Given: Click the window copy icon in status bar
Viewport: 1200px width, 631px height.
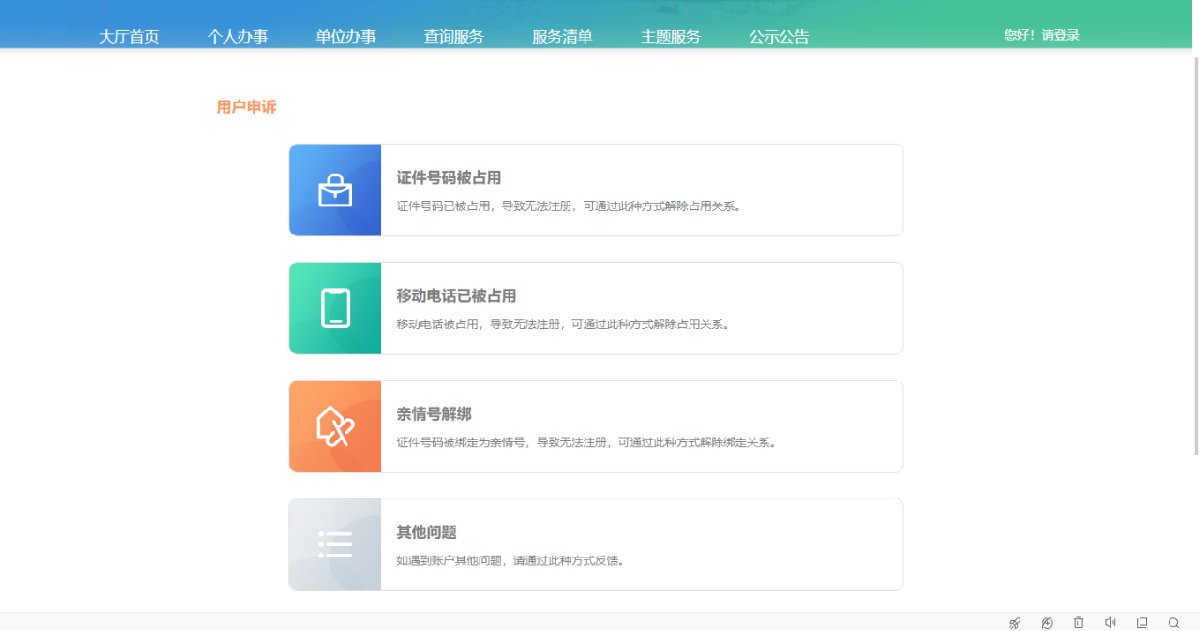Looking at the screenshot, I should coord(1142,623).
